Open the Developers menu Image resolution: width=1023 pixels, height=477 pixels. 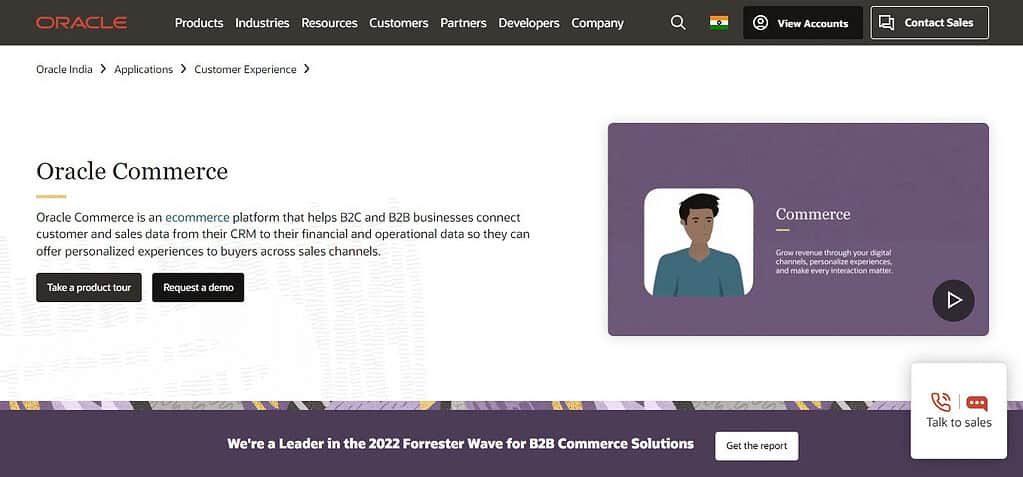(529, 23)
